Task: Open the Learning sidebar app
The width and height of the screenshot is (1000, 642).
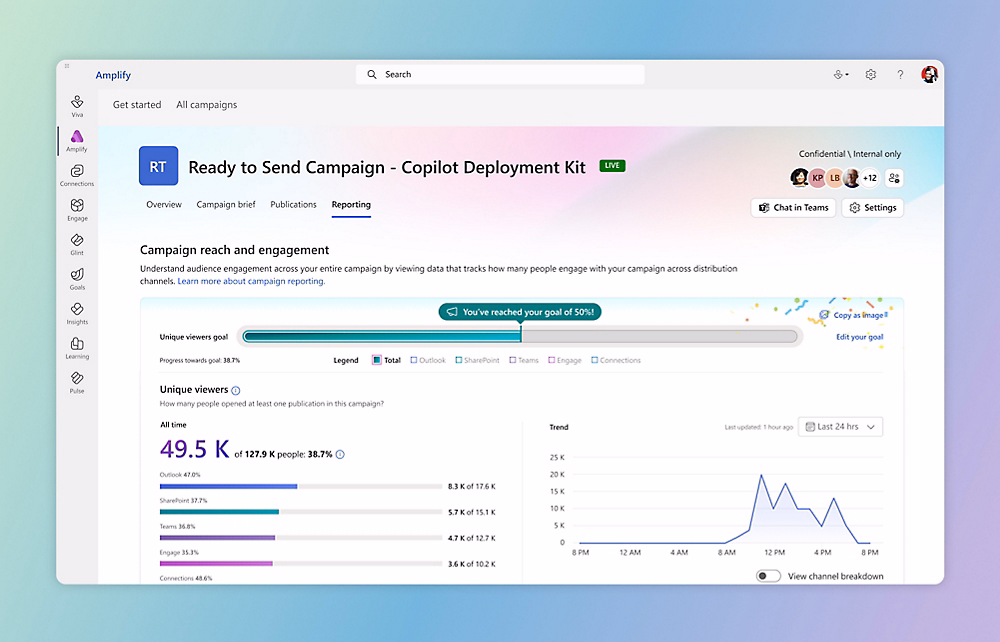Action: pos(77,347)
